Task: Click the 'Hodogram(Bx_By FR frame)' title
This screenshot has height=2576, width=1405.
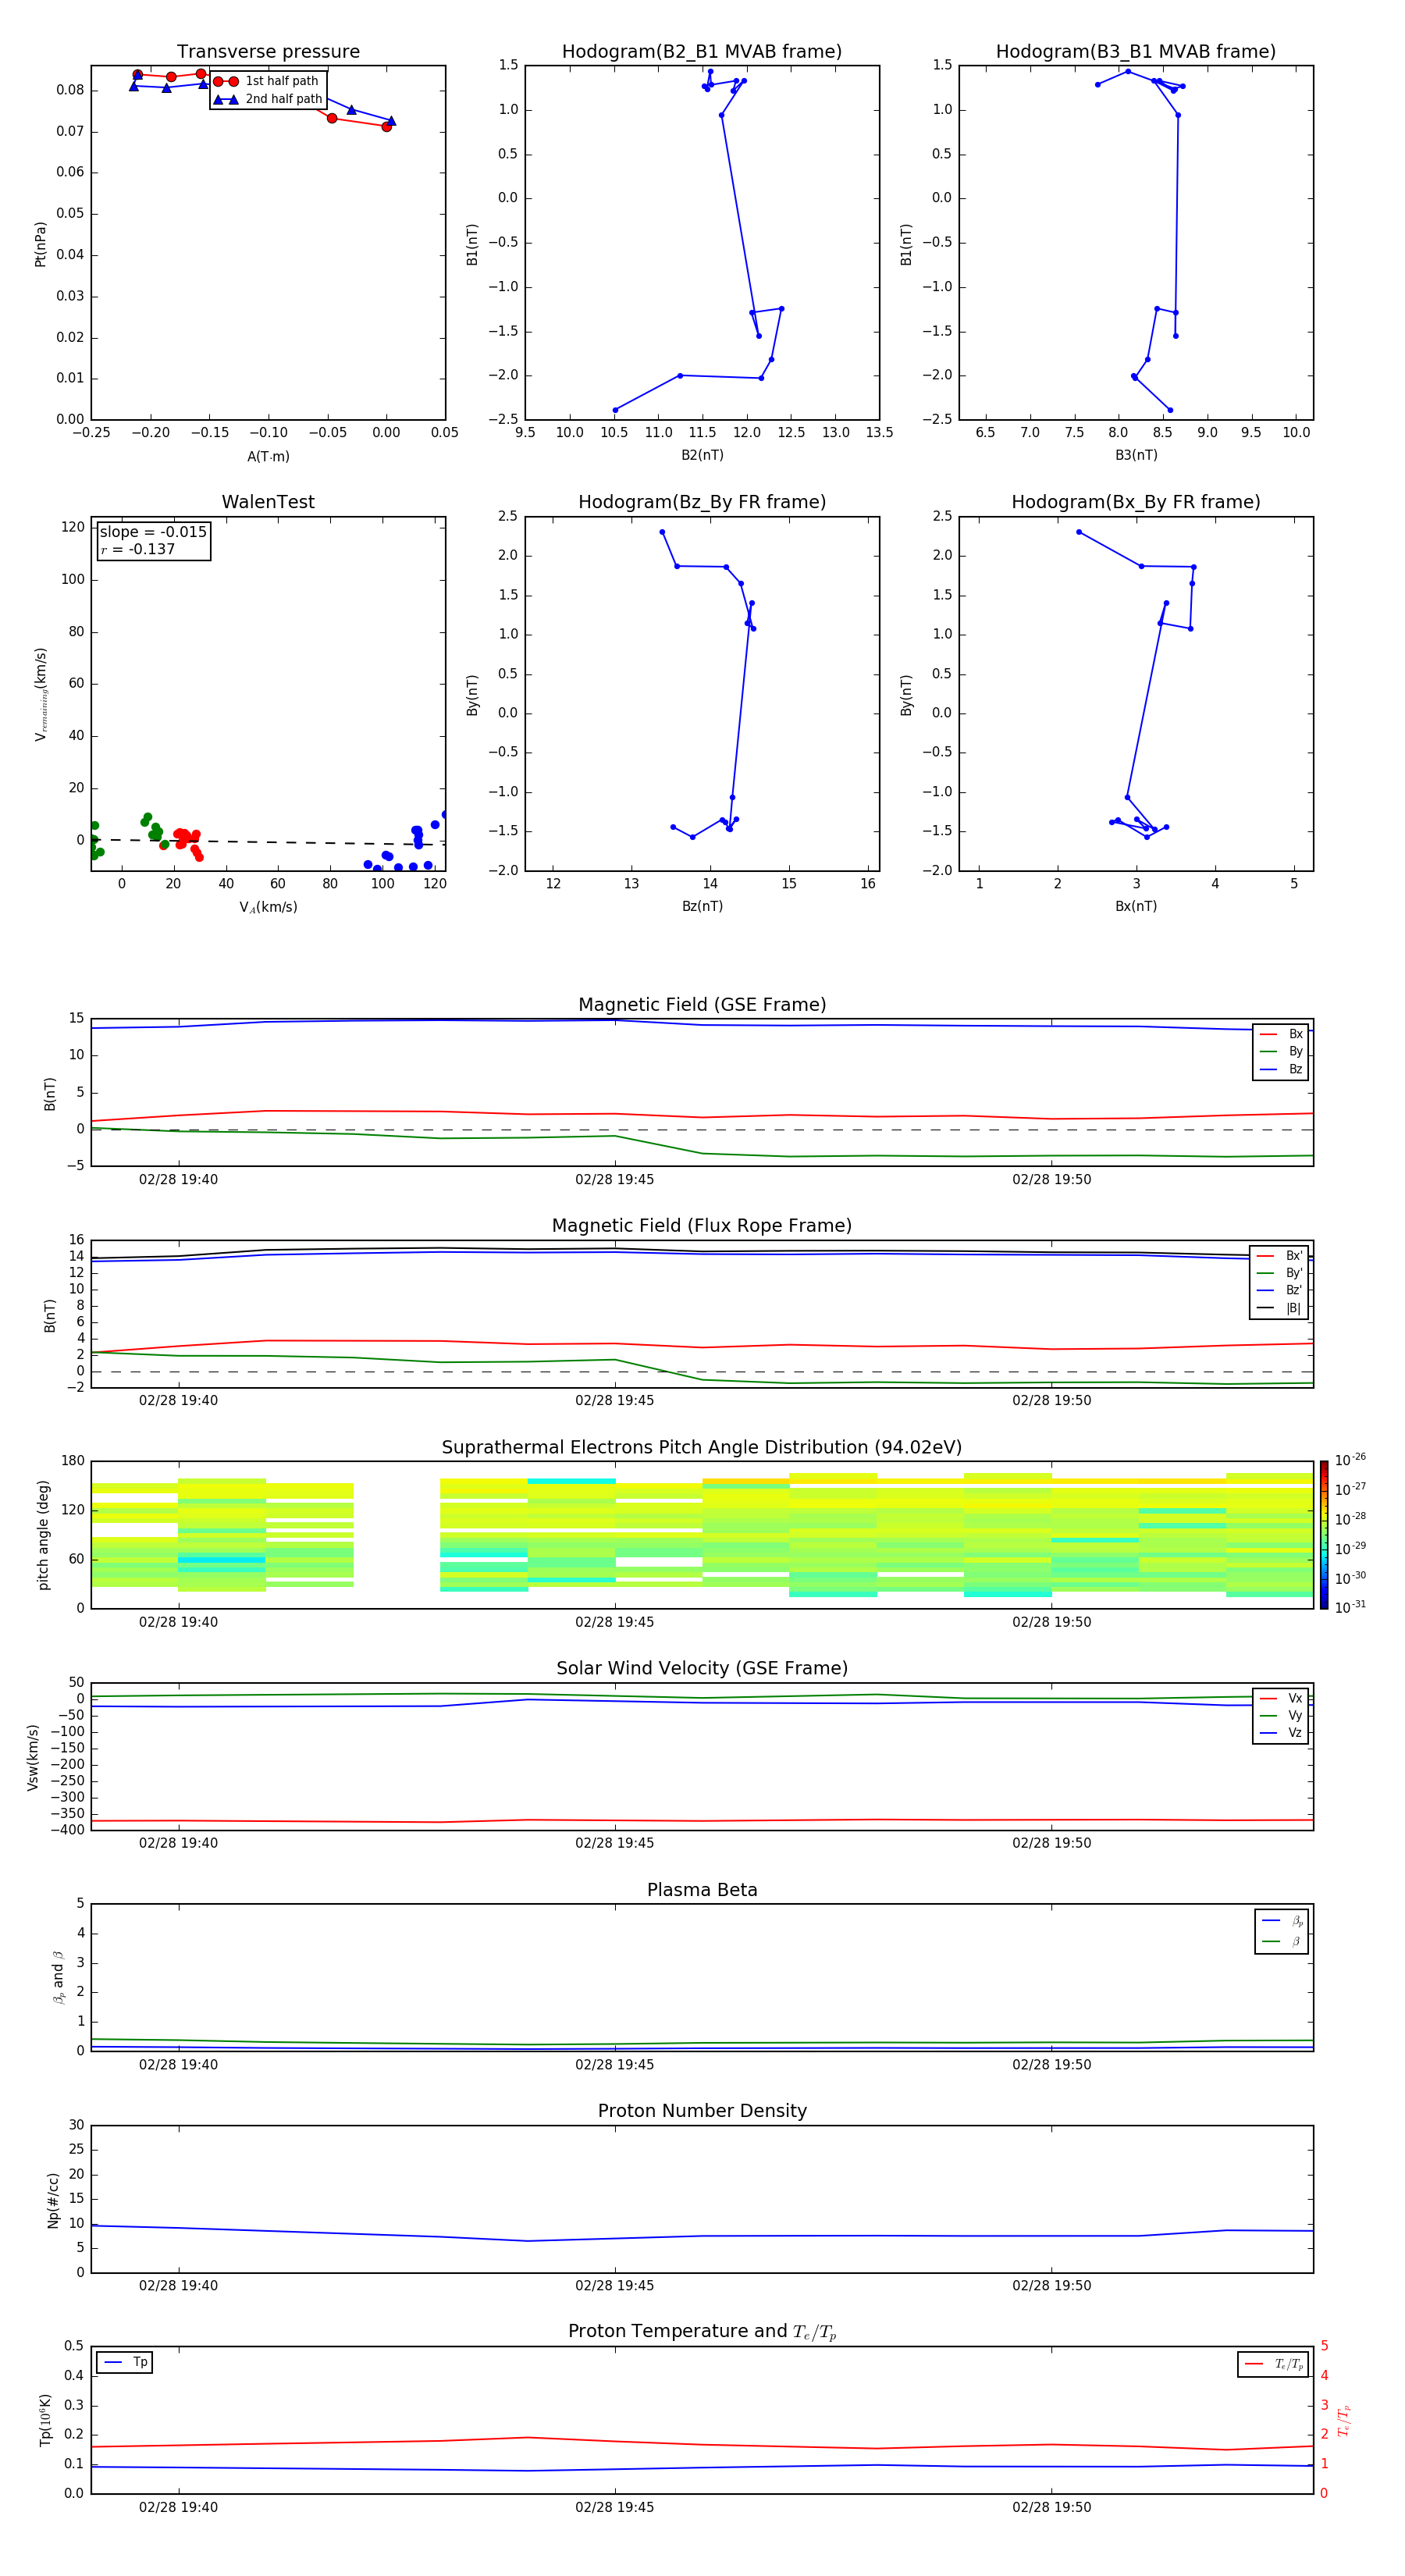Action: click(1136, 502)
